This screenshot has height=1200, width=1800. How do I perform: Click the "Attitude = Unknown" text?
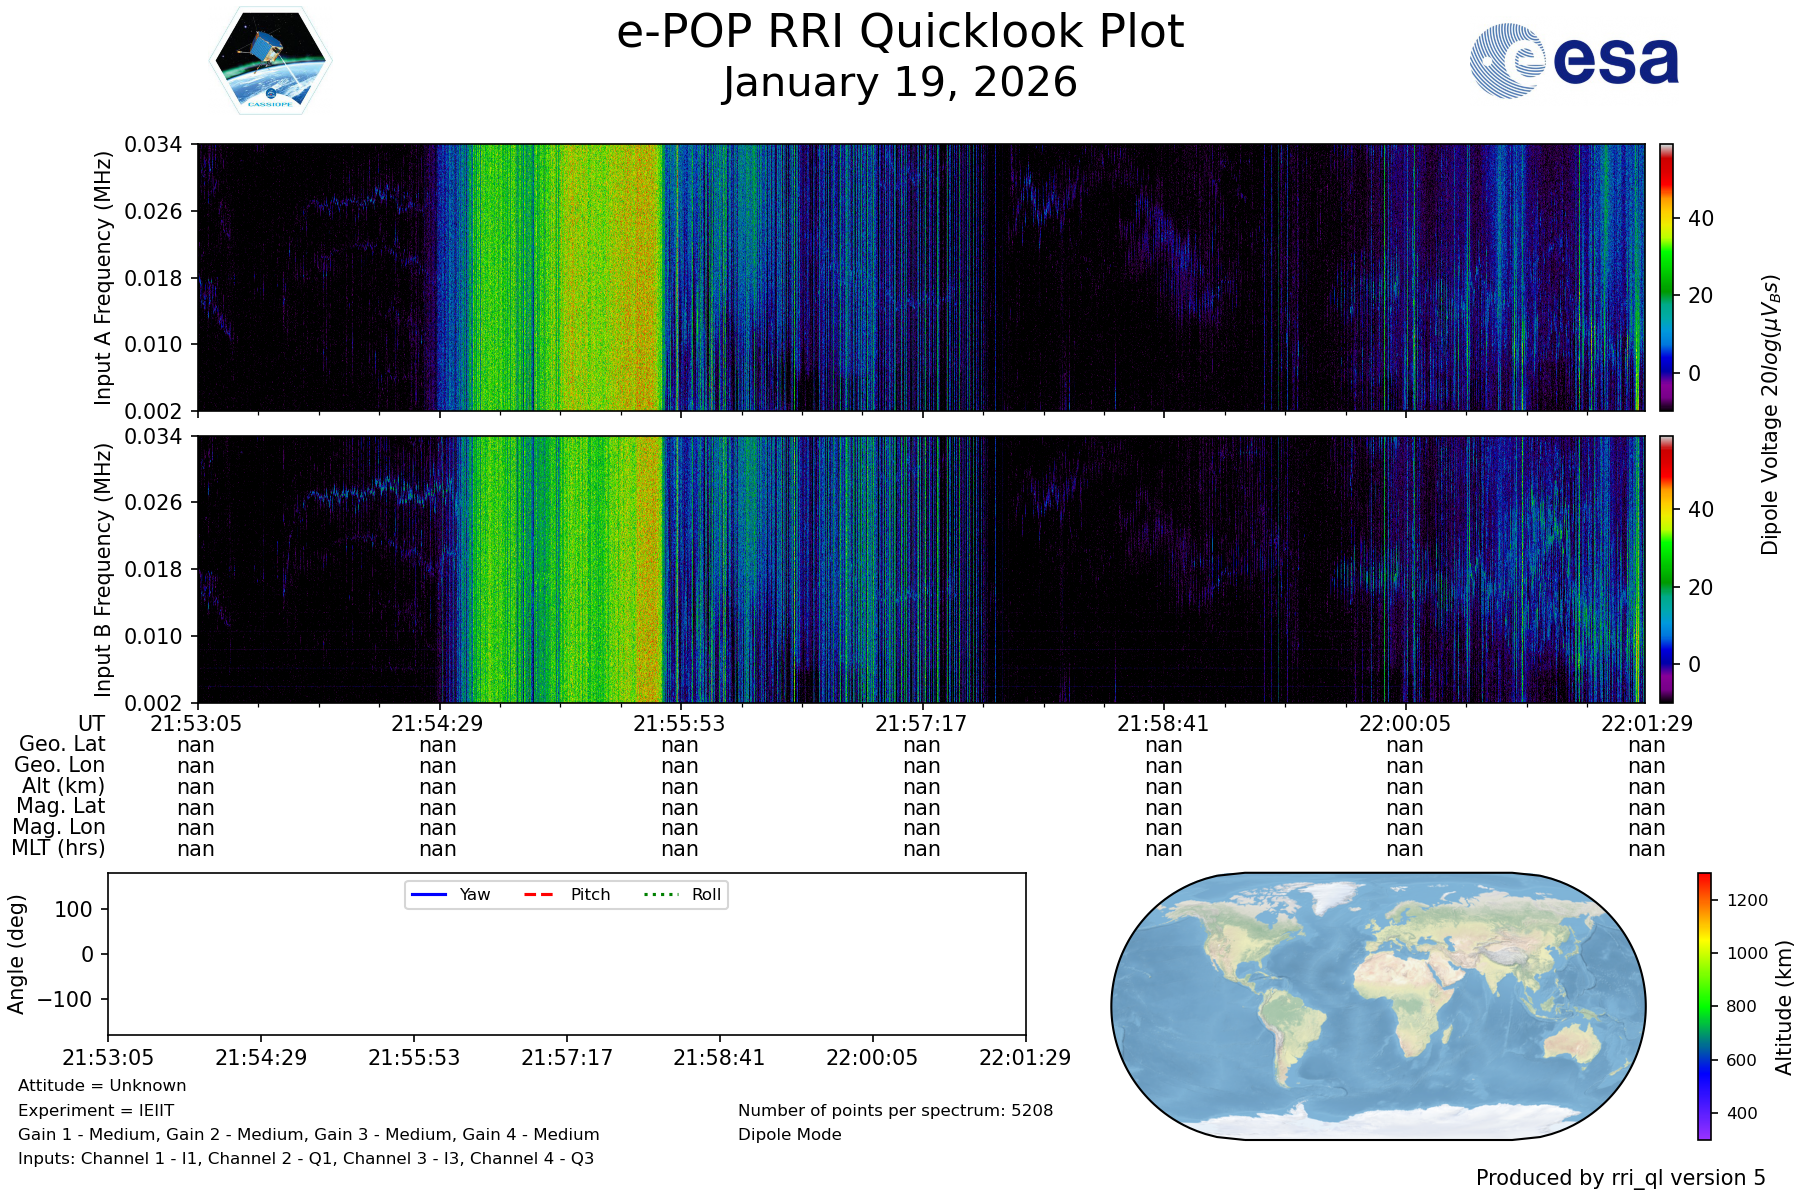pos(102,1086)
